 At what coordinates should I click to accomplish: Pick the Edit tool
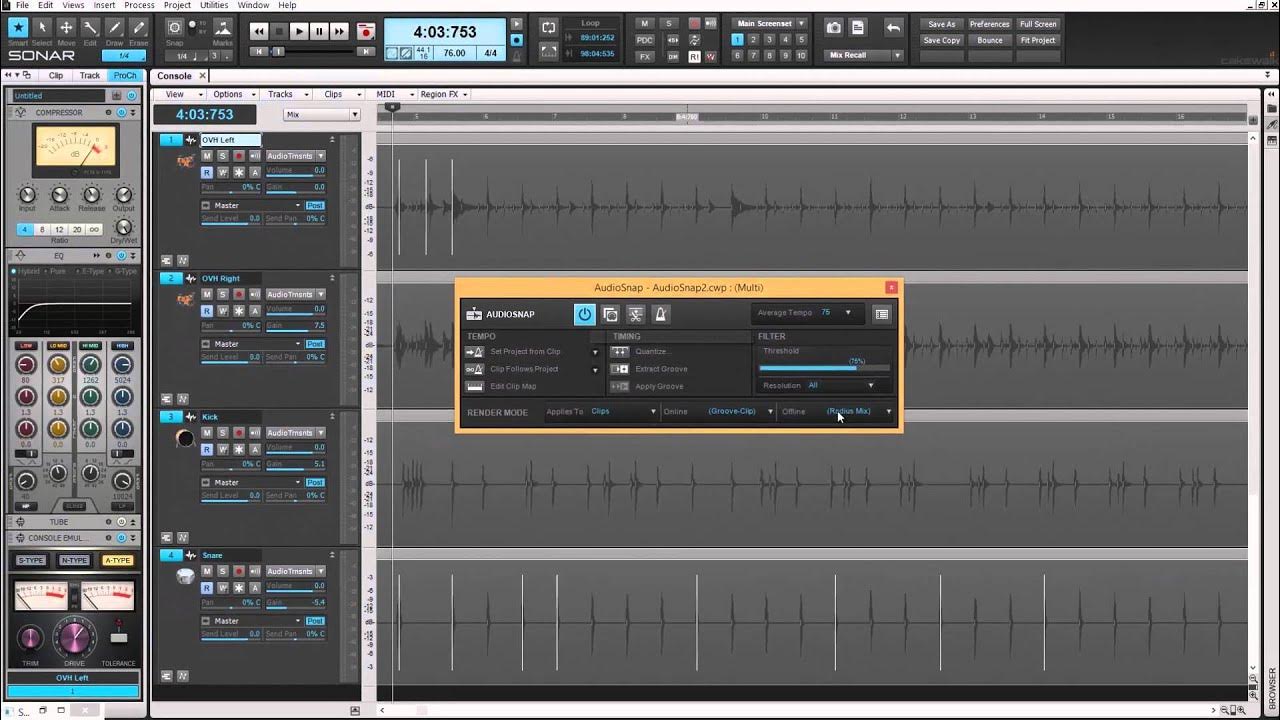point(90,27)
